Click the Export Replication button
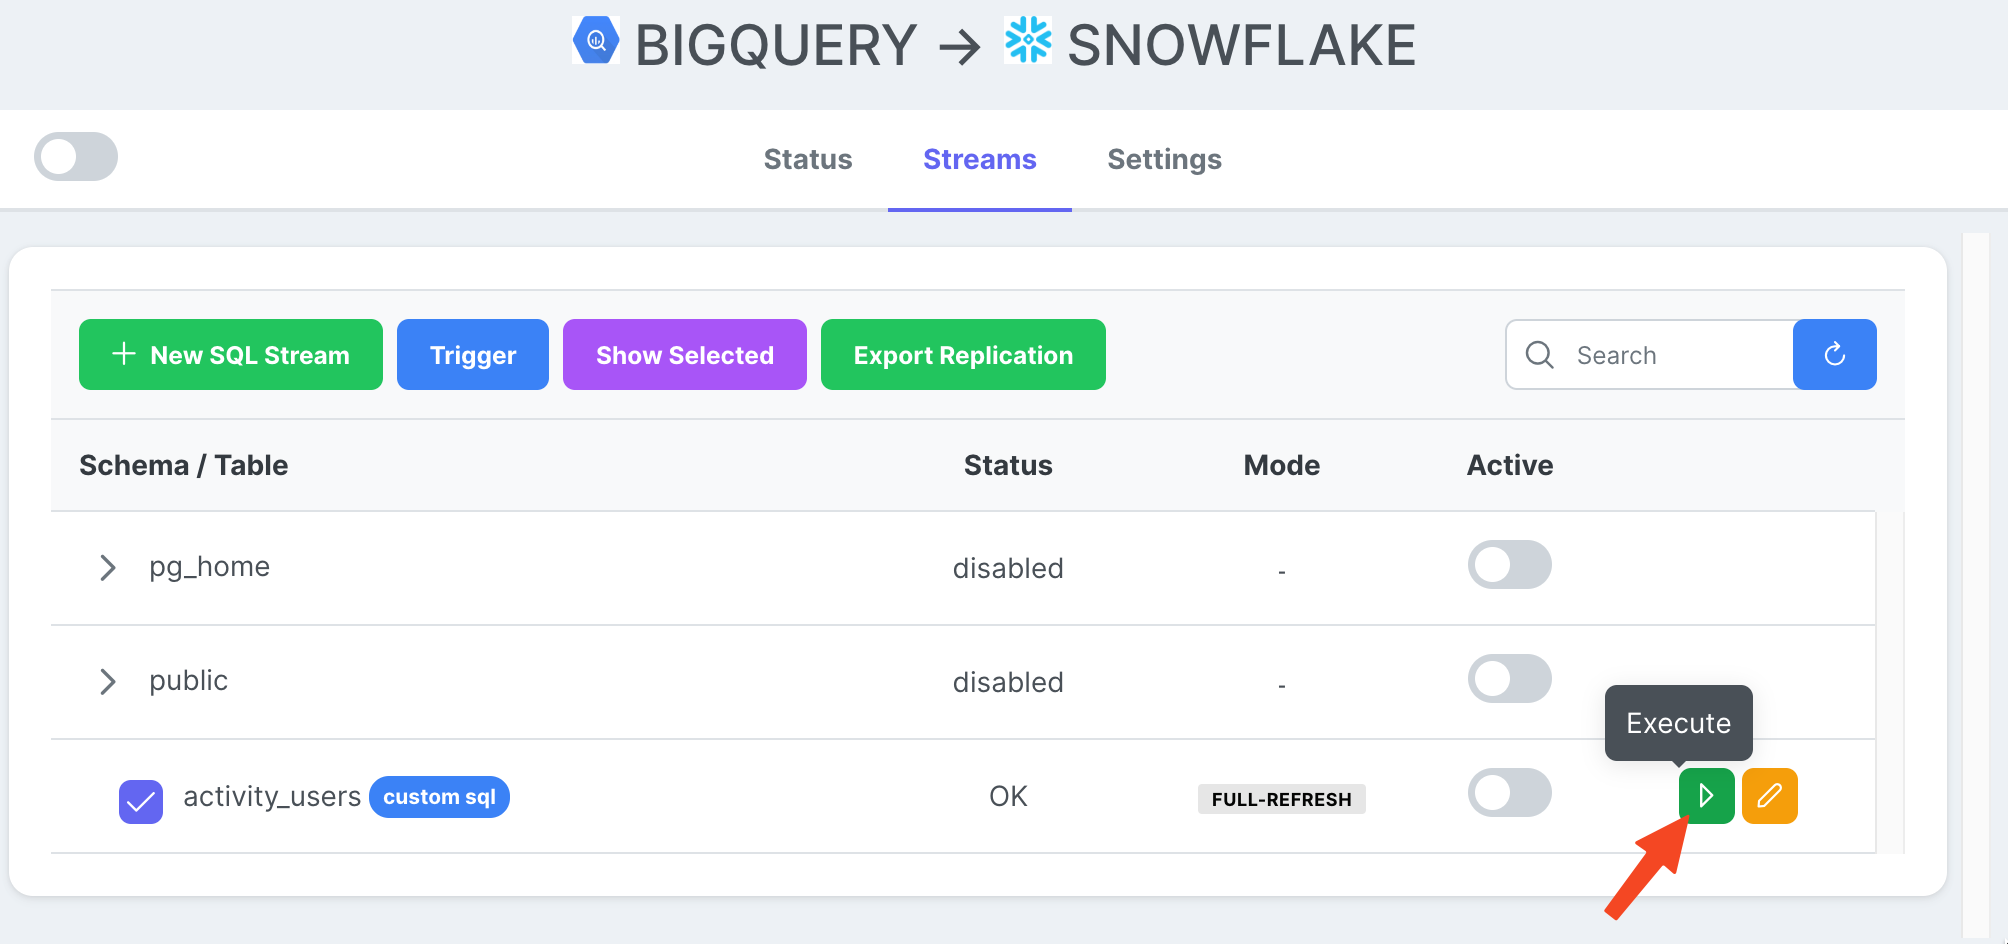2008x944 pixels. pos(963,354)
